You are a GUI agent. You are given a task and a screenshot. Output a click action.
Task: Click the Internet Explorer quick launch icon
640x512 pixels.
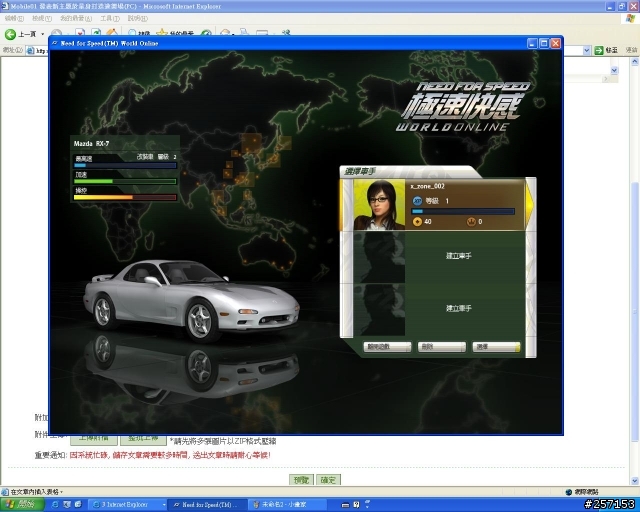point(56,505)
